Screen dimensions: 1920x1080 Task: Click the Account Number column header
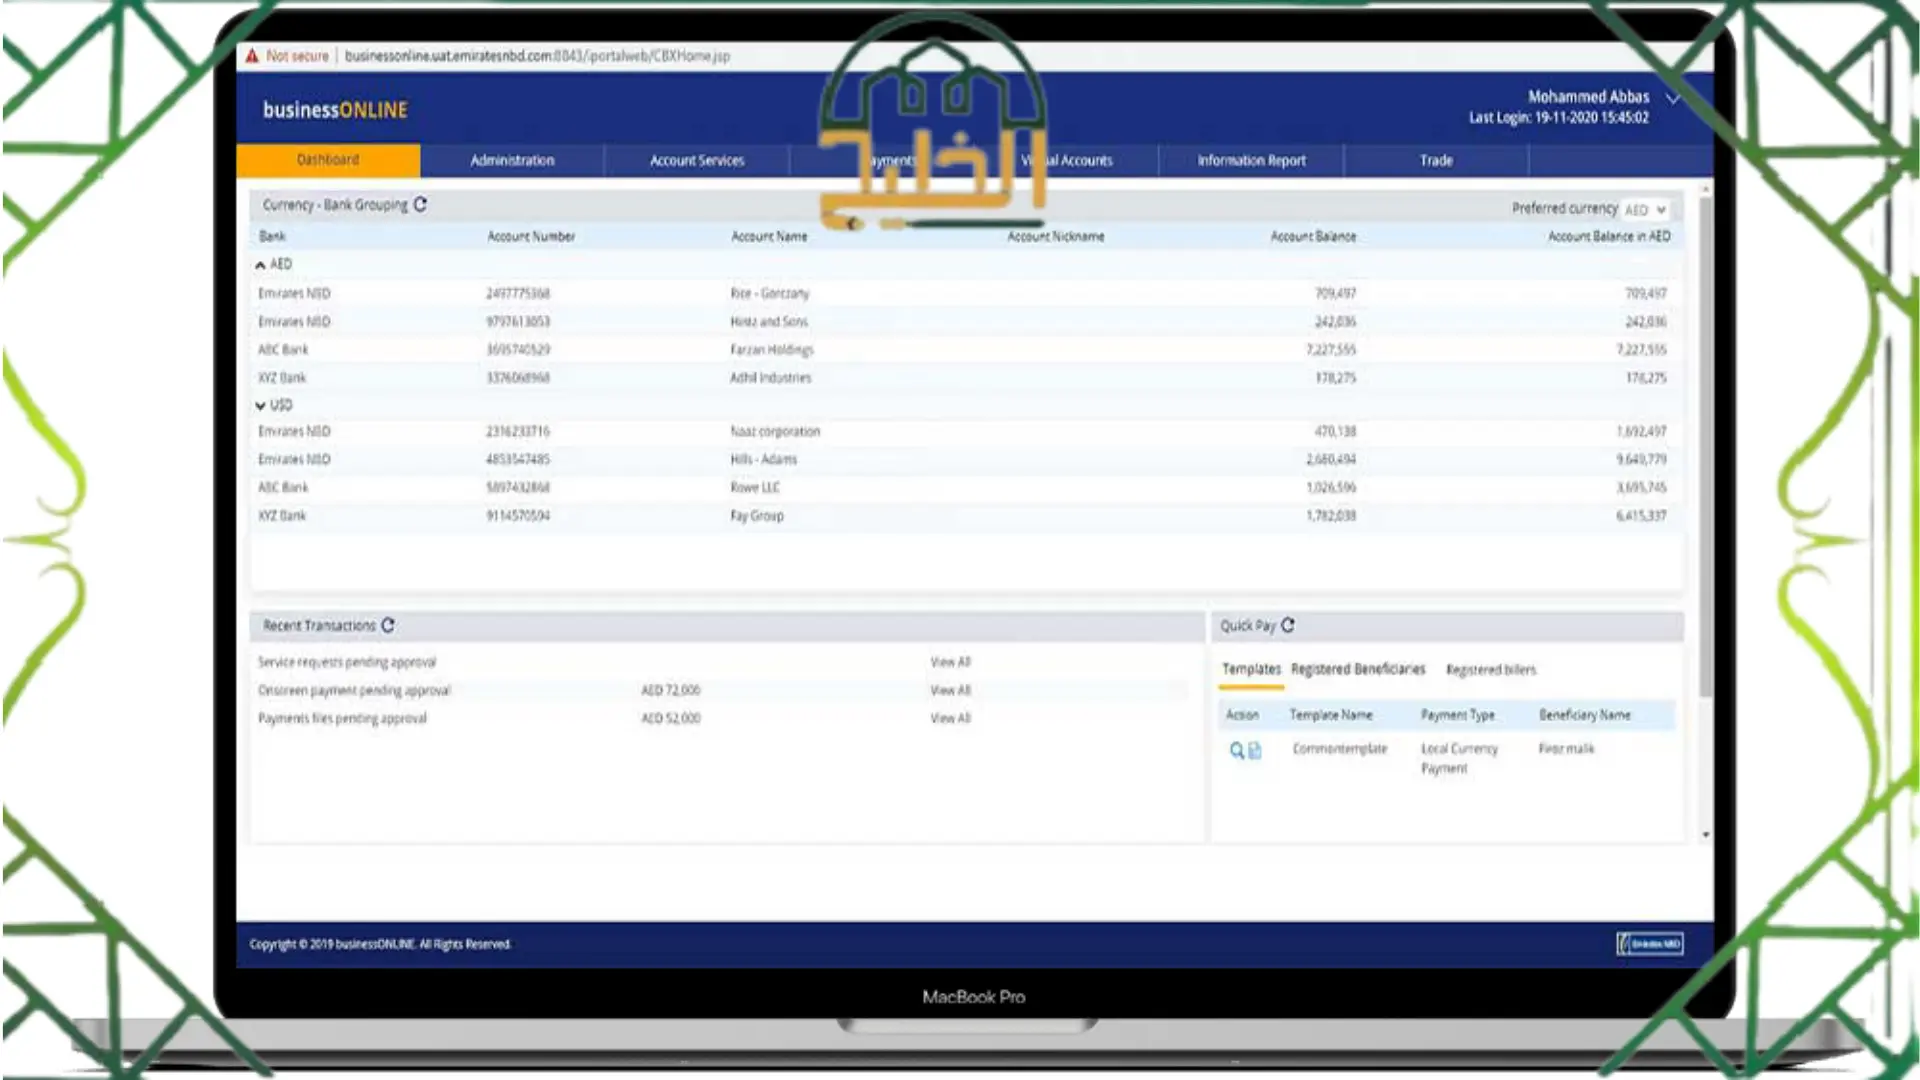pyautogui.click(x=531, y=236)
